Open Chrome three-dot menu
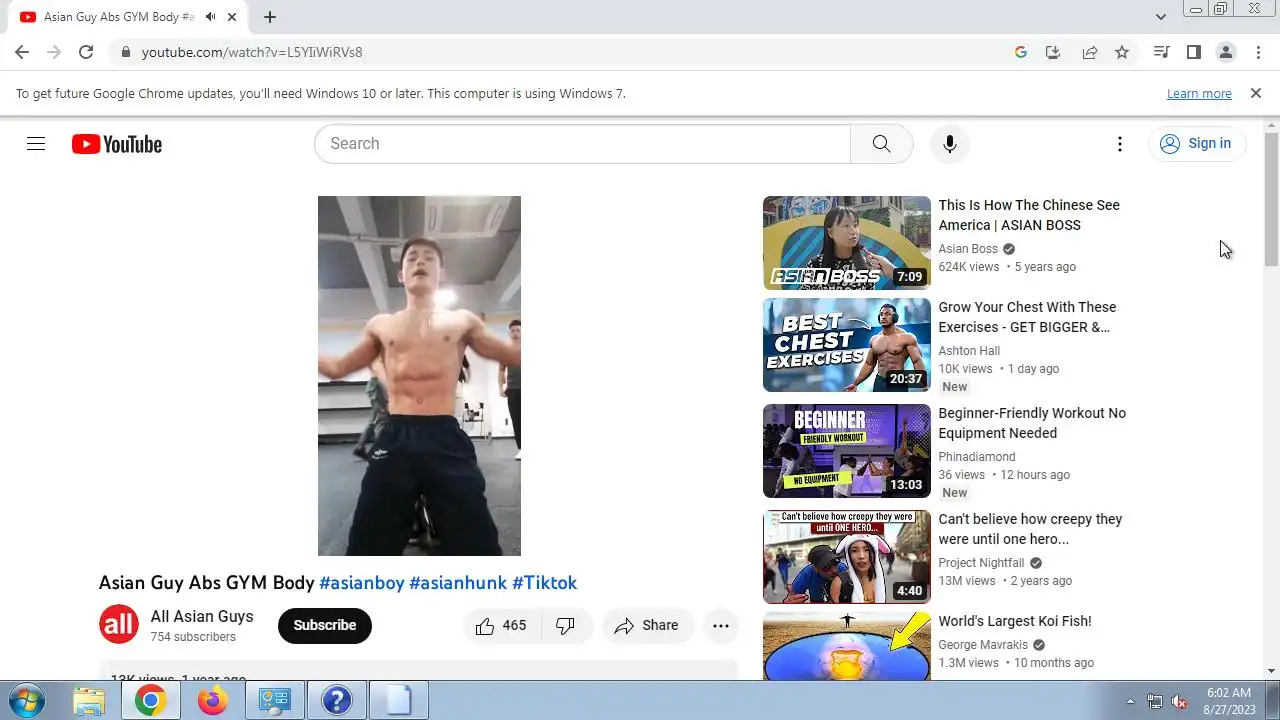This screenshot has width=1280, height=720. point(1258,52)
